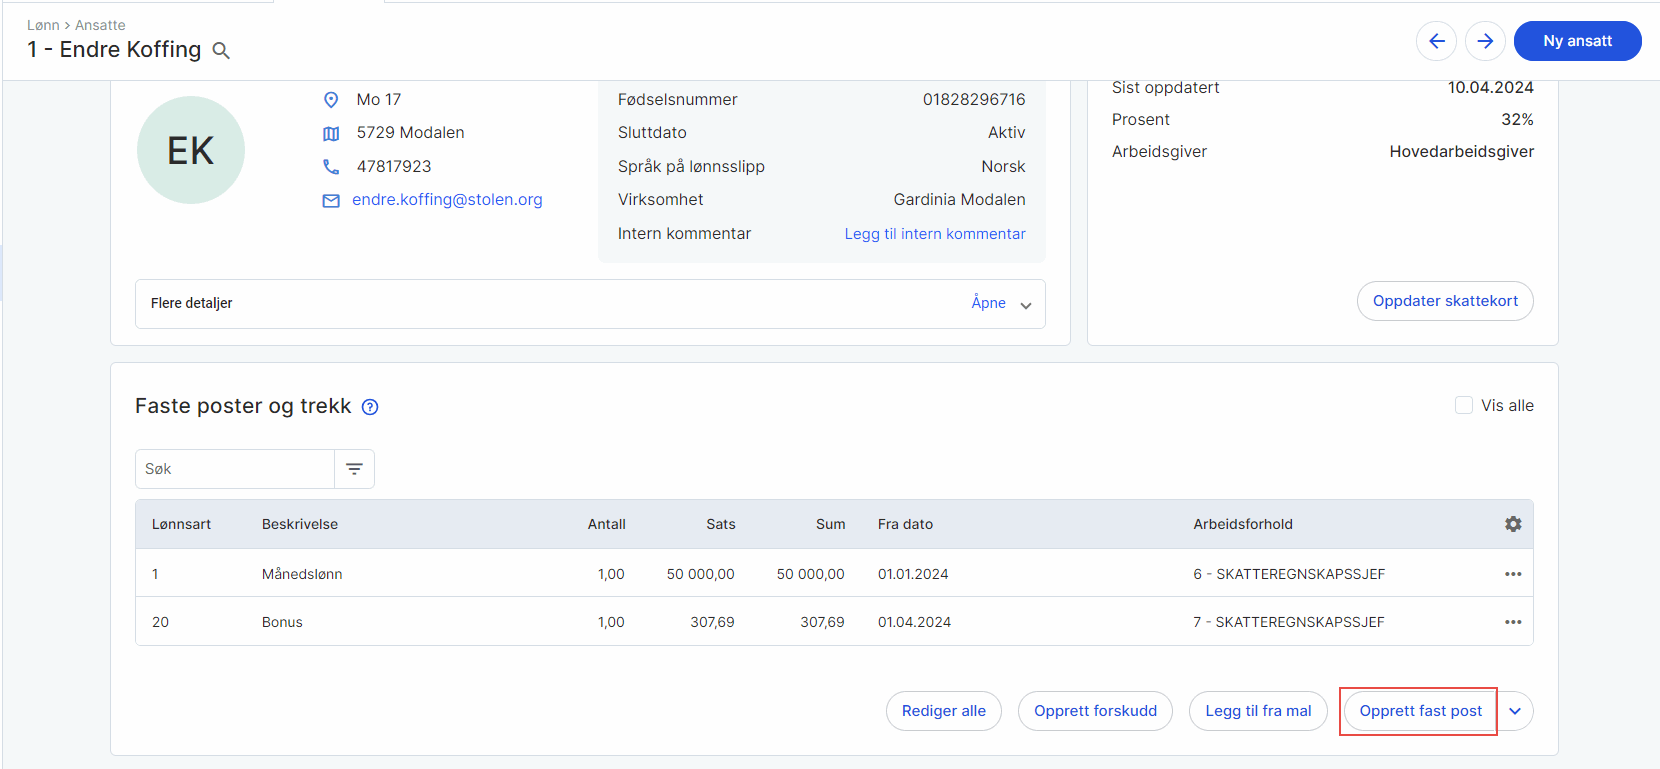
Task: Open table column settings gear icon
Action: coord(1512,524)
